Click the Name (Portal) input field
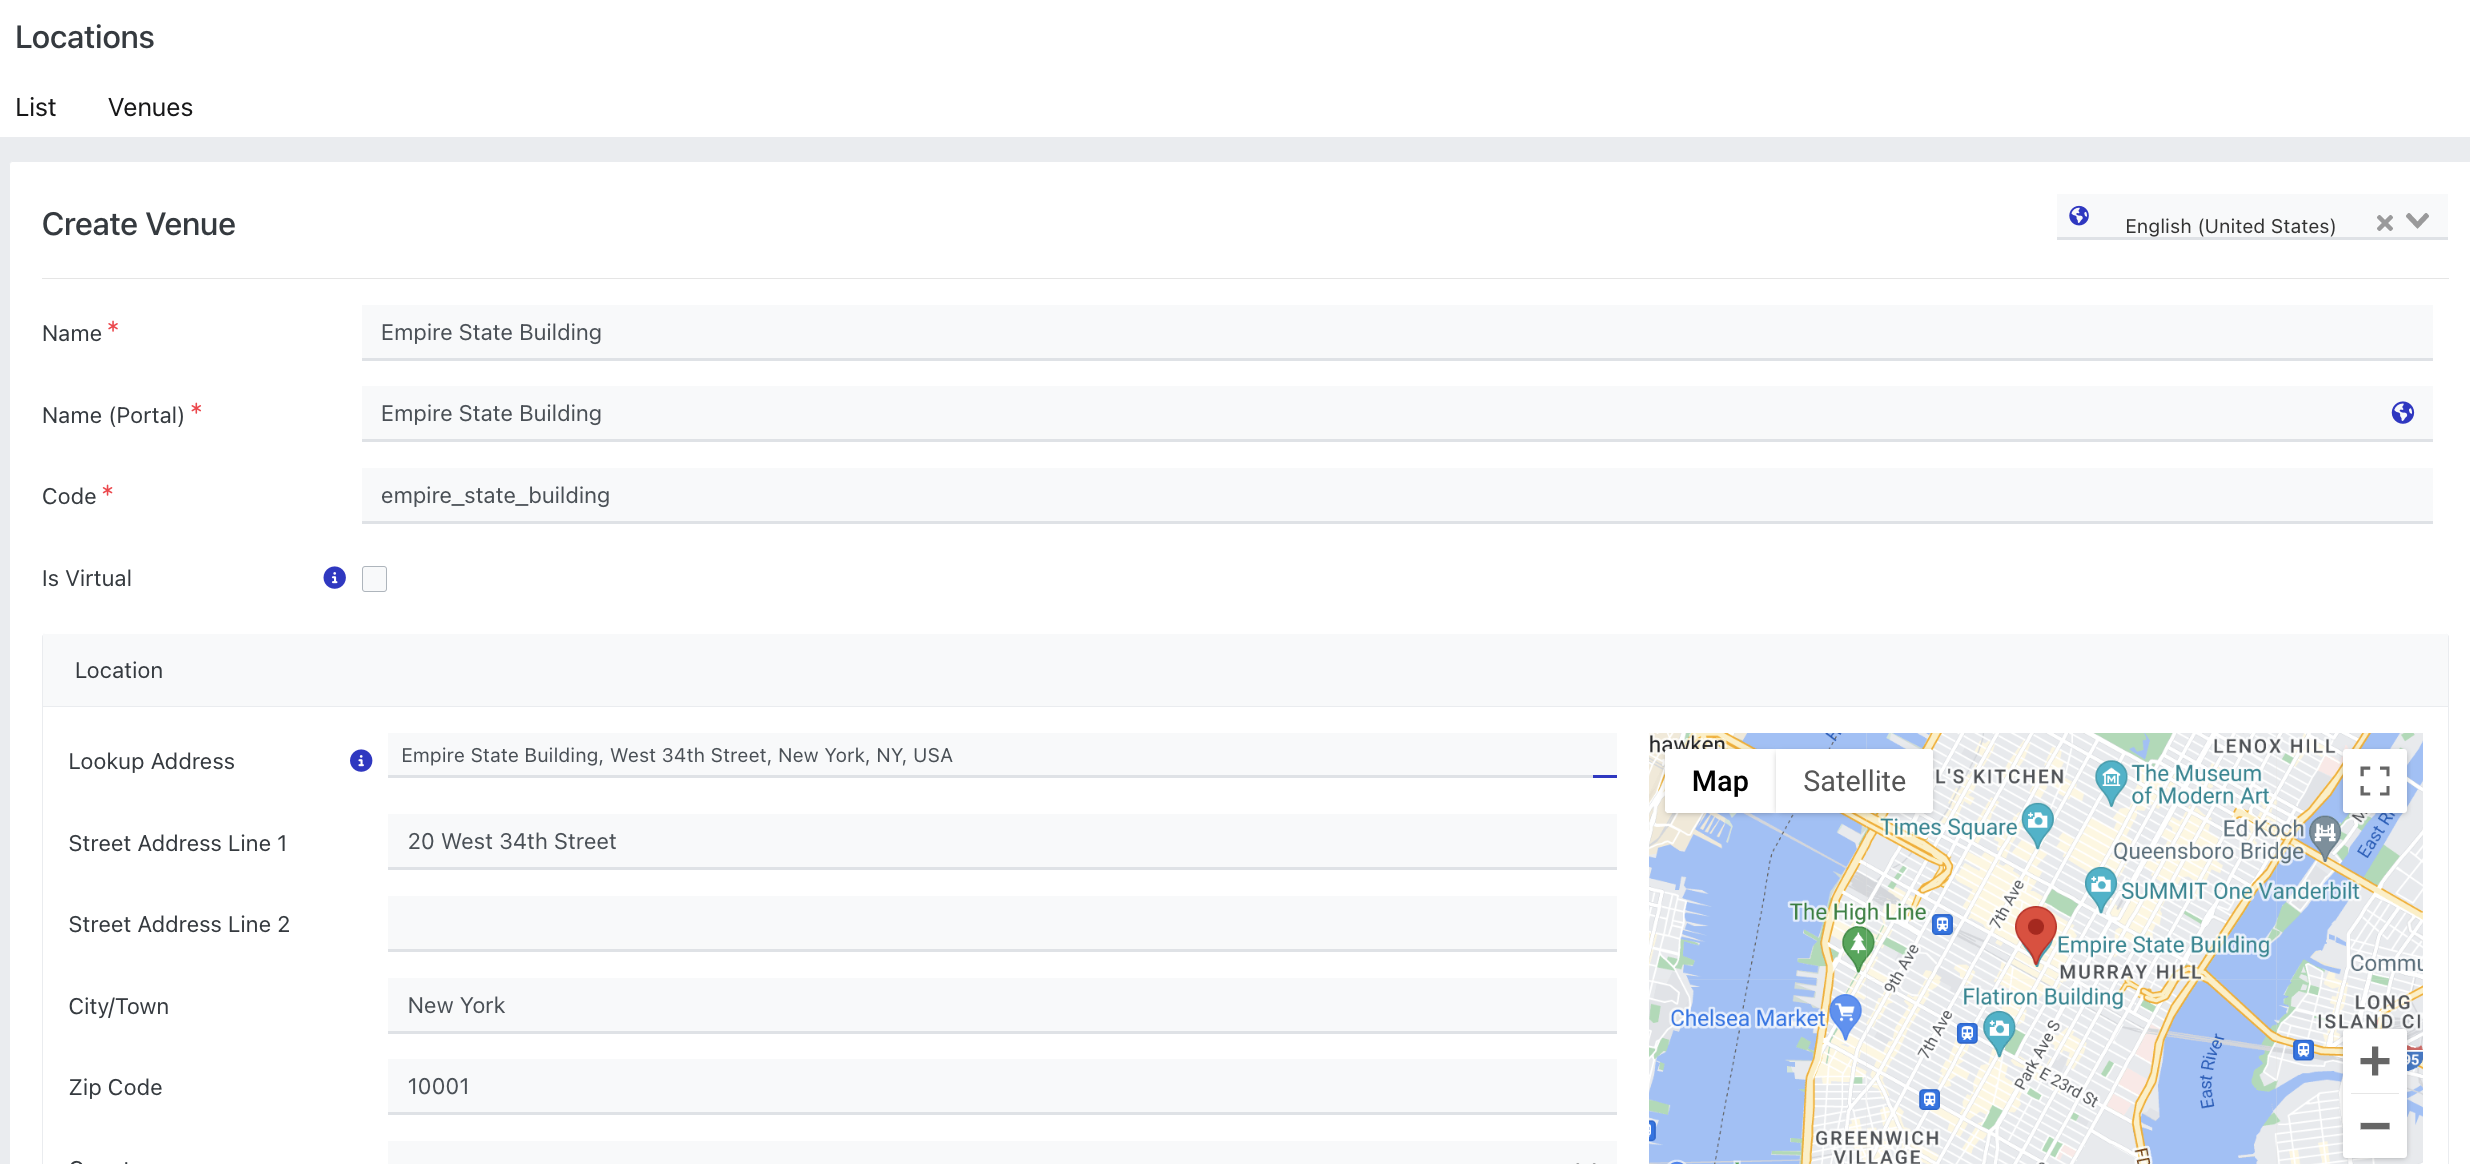The height and width of the screenshot is (1164, 2470). point(1397,414)
